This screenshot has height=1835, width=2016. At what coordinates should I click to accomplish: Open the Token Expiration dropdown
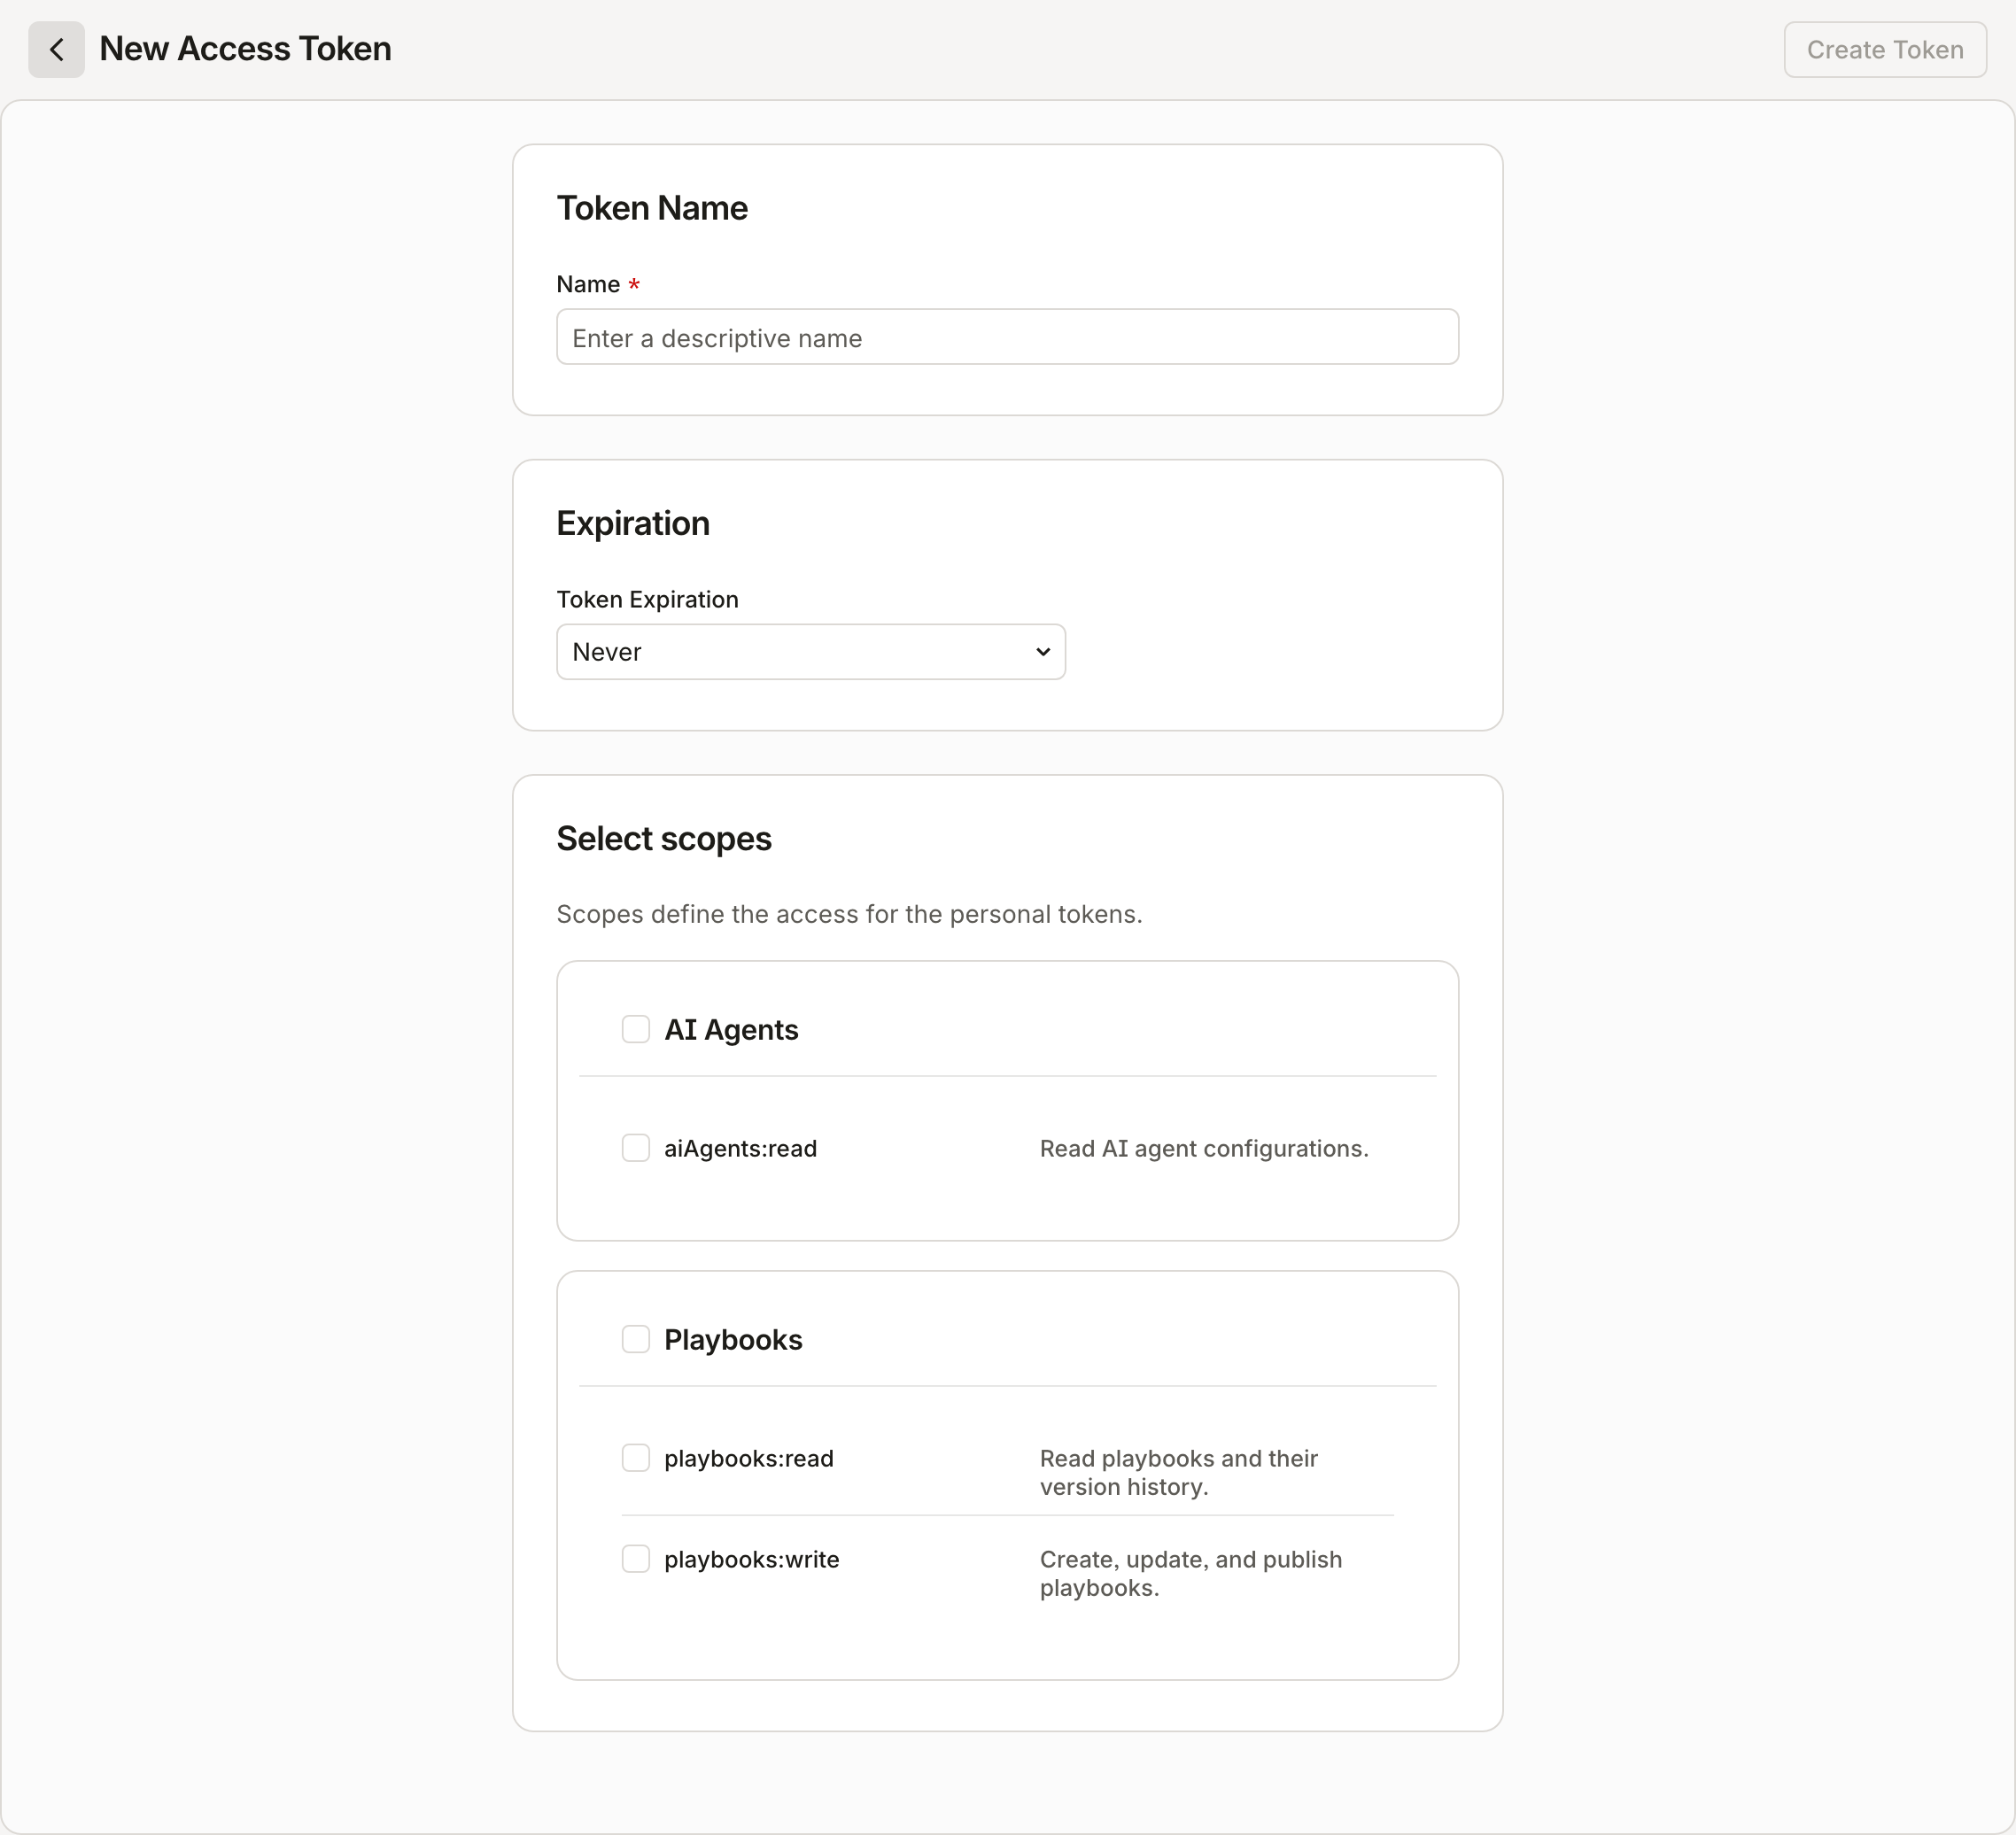811,652
